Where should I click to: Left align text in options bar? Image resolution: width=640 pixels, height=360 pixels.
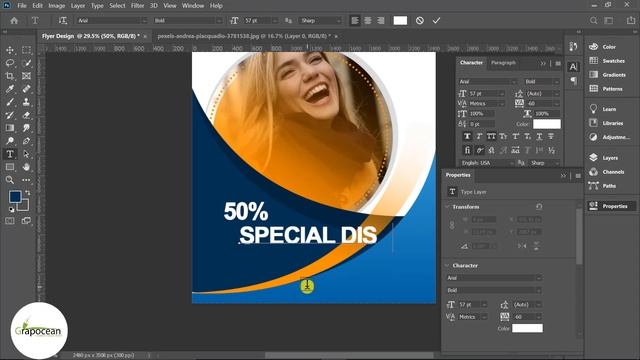pyautogui.click(x=355, y=20)
